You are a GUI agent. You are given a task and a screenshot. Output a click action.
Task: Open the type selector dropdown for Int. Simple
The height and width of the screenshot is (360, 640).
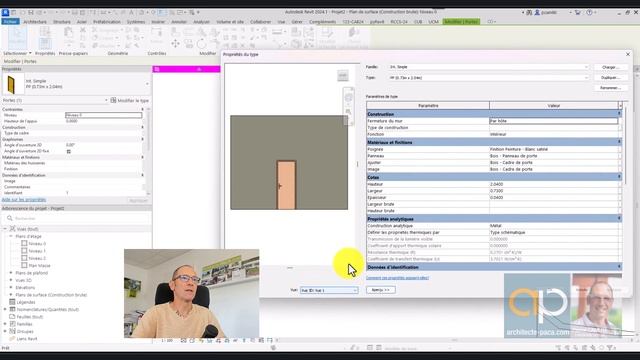click(147, 84)
